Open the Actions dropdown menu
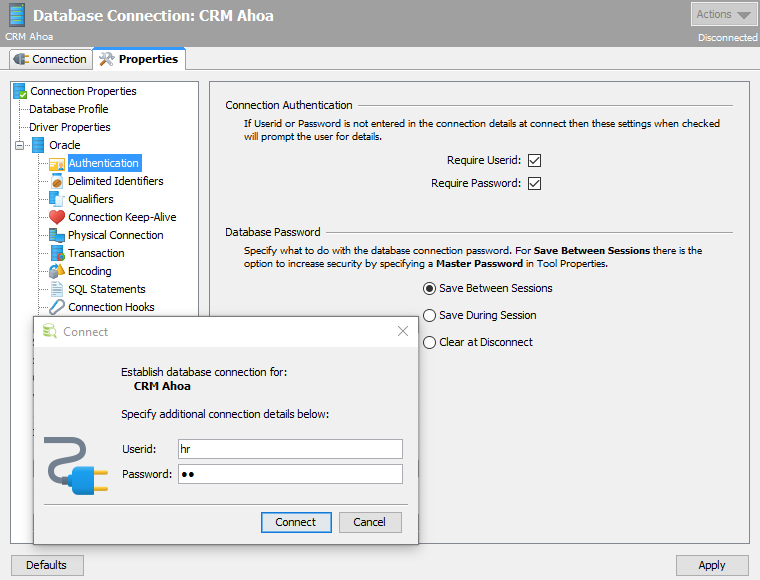 point(724,14)
